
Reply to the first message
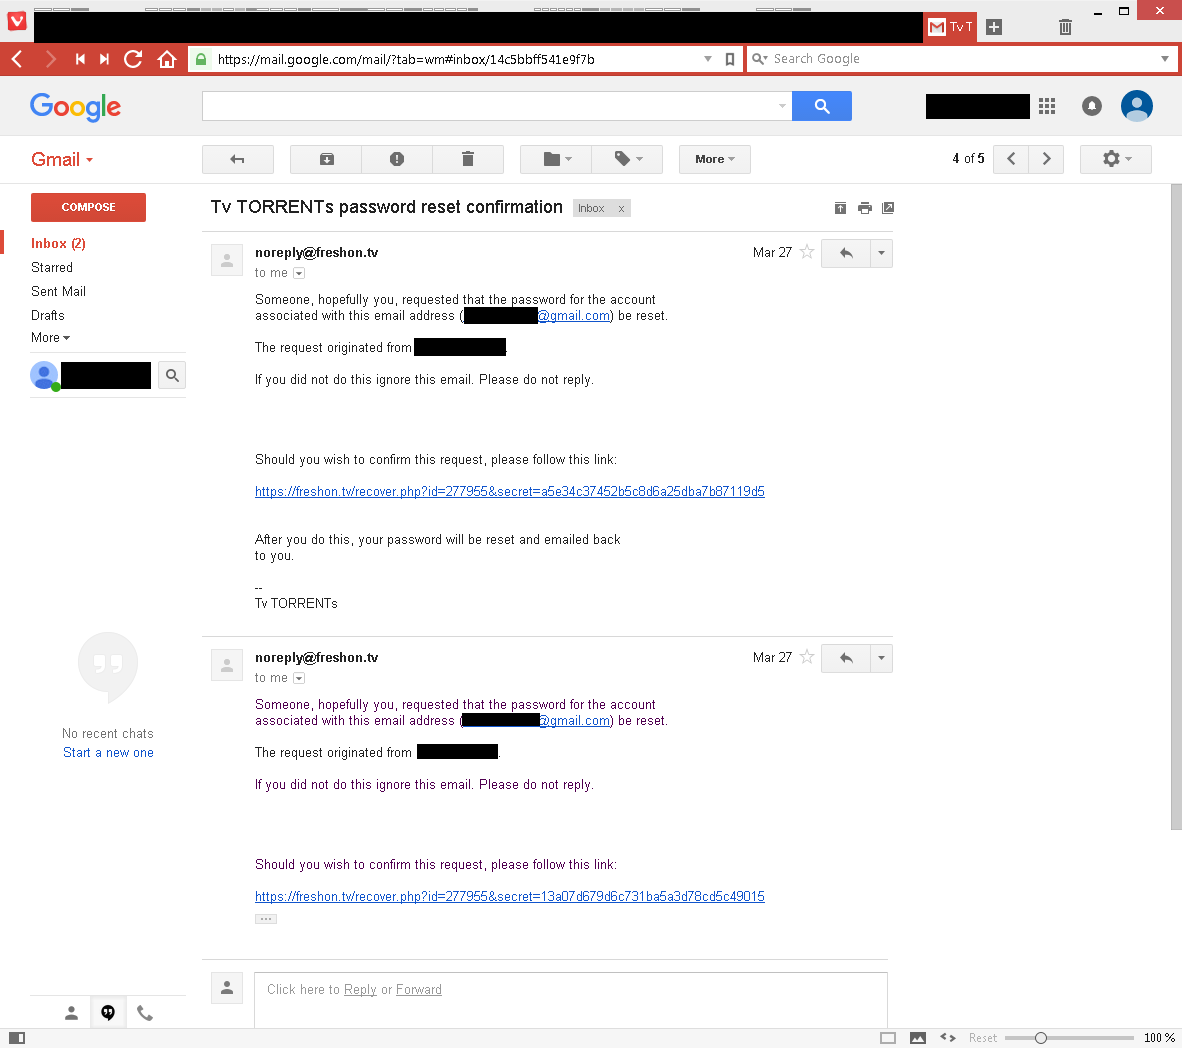click(846, 253)
